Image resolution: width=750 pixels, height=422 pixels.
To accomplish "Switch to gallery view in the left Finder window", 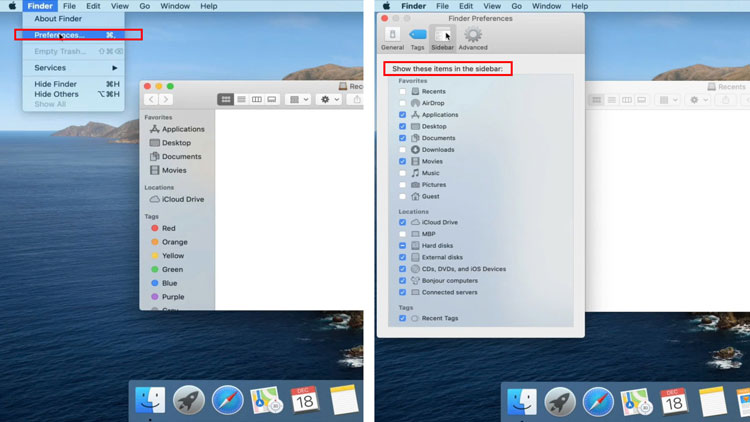I will pos(272,100).
